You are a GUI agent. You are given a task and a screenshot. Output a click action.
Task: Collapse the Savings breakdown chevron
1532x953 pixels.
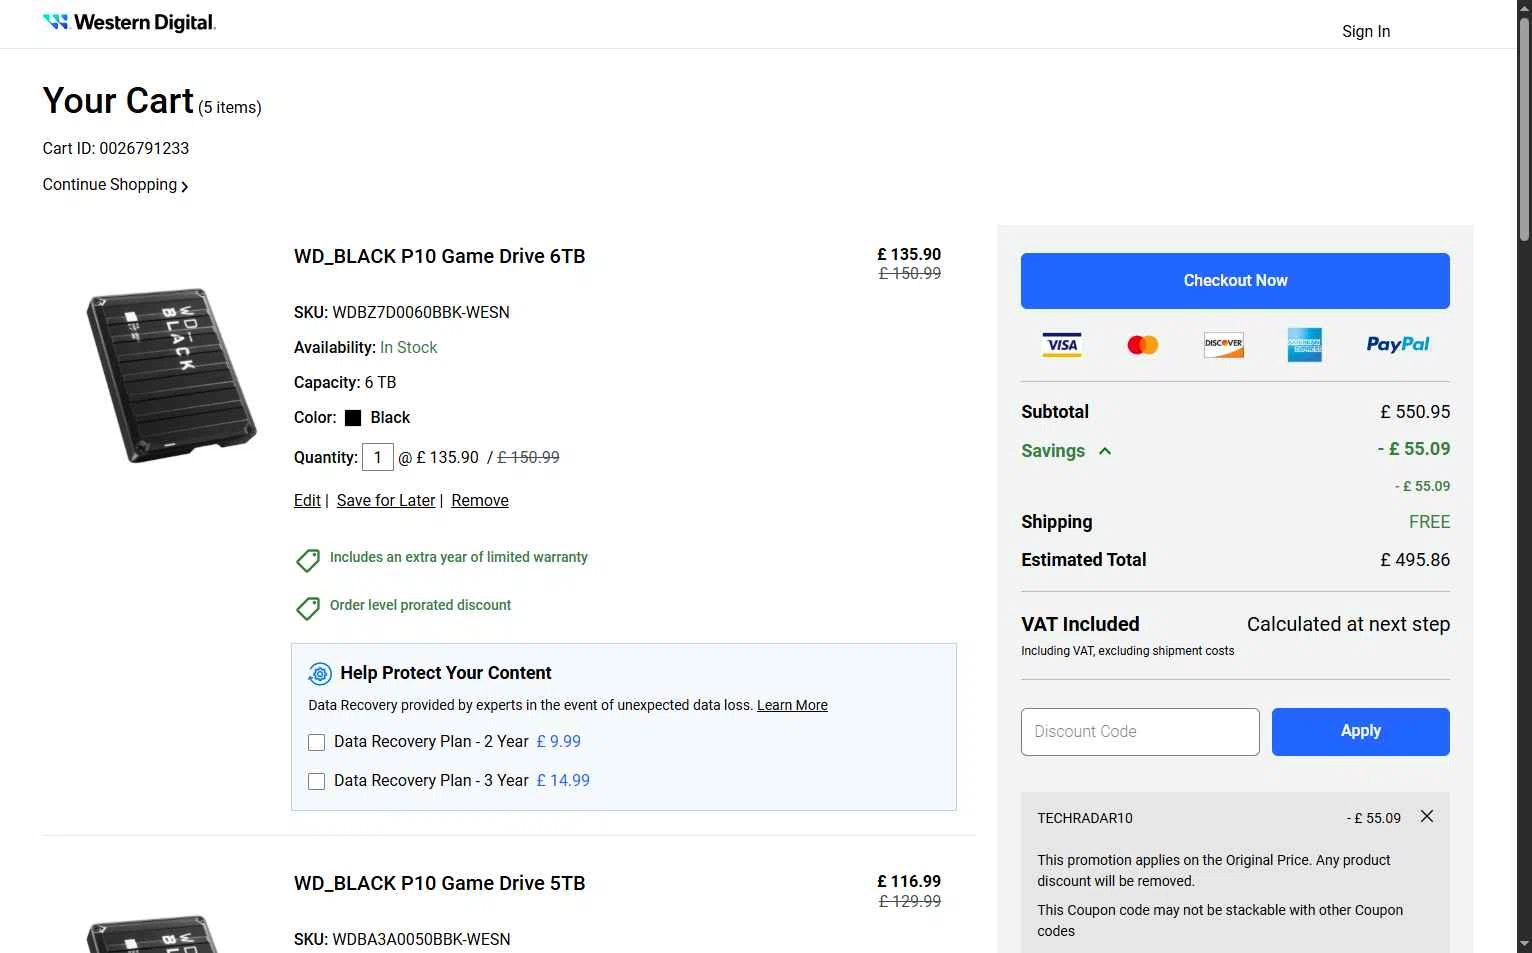tap(1105, 451)
